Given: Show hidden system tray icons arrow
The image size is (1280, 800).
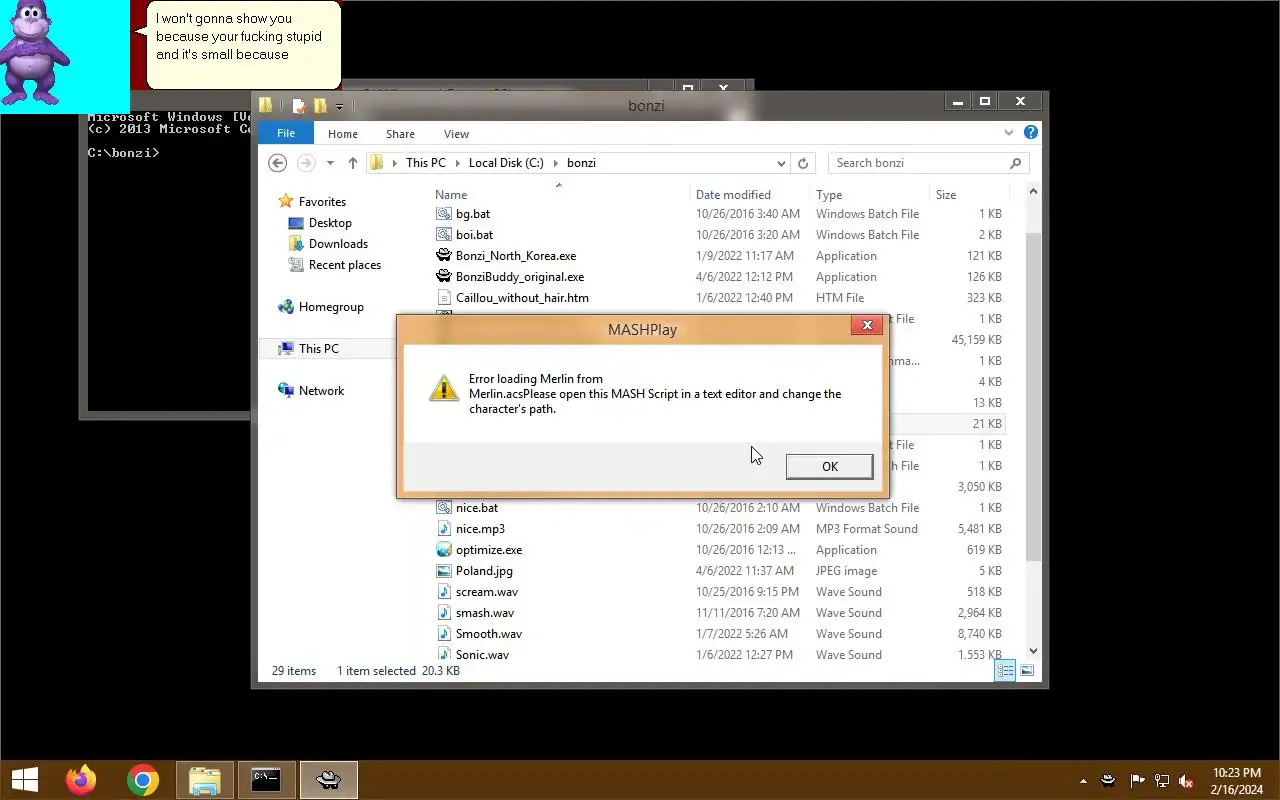Looking at the screenshot, I should (x=1083, y=781).
